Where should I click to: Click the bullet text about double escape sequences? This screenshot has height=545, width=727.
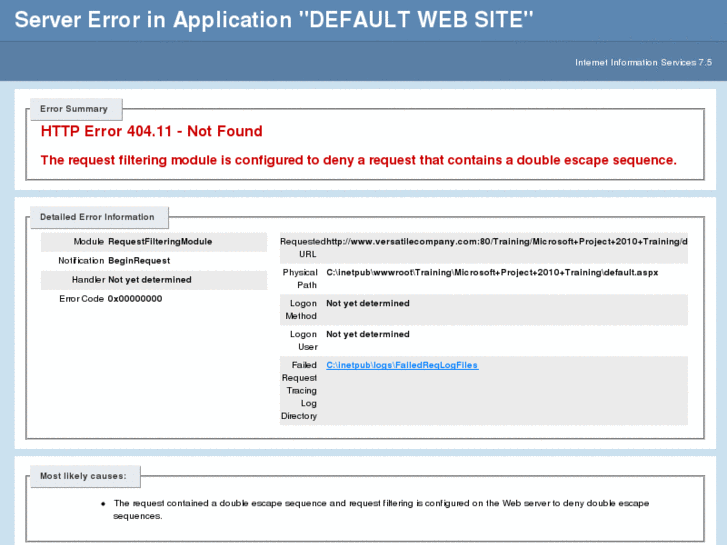(381, 509)
